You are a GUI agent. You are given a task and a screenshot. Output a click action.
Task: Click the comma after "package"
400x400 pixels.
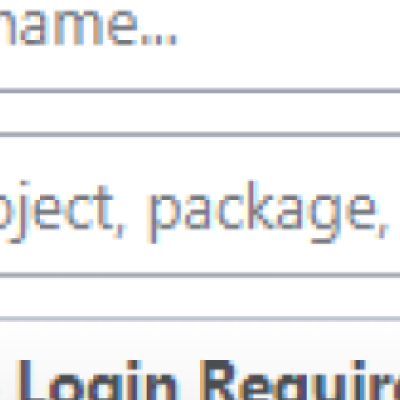[383, 231]
